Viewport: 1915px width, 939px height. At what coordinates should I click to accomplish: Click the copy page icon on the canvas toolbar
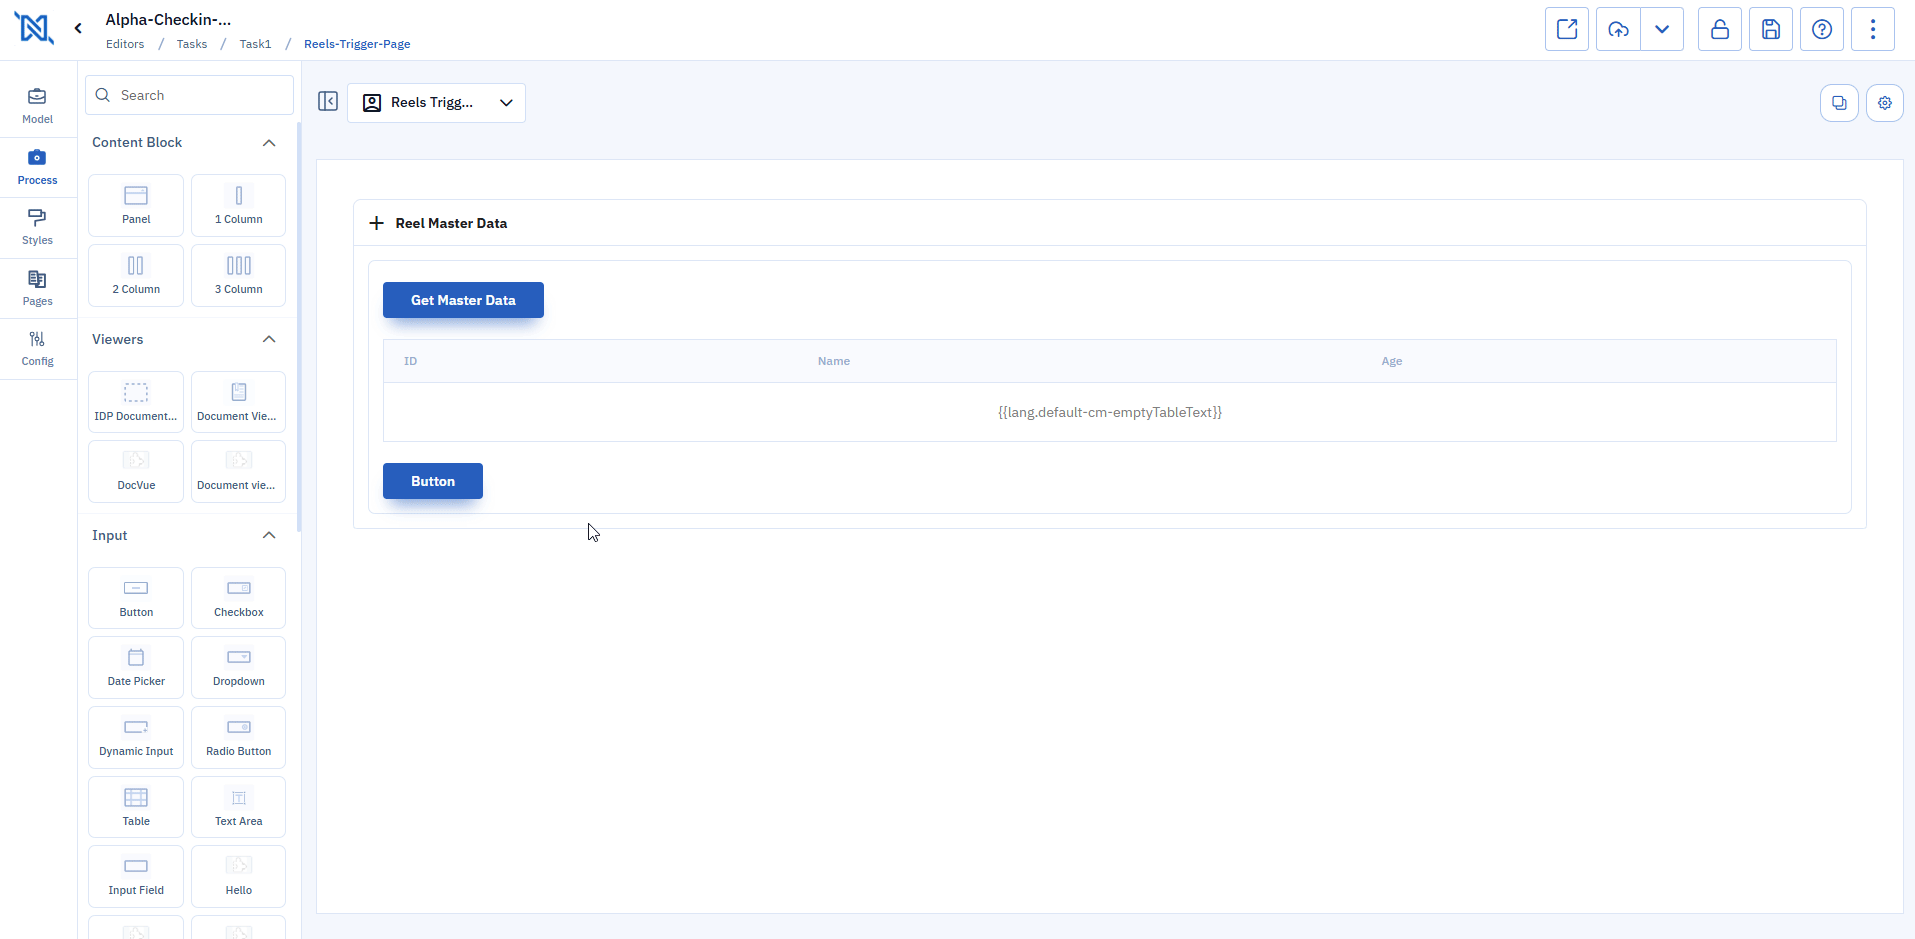click(1839, 103)
